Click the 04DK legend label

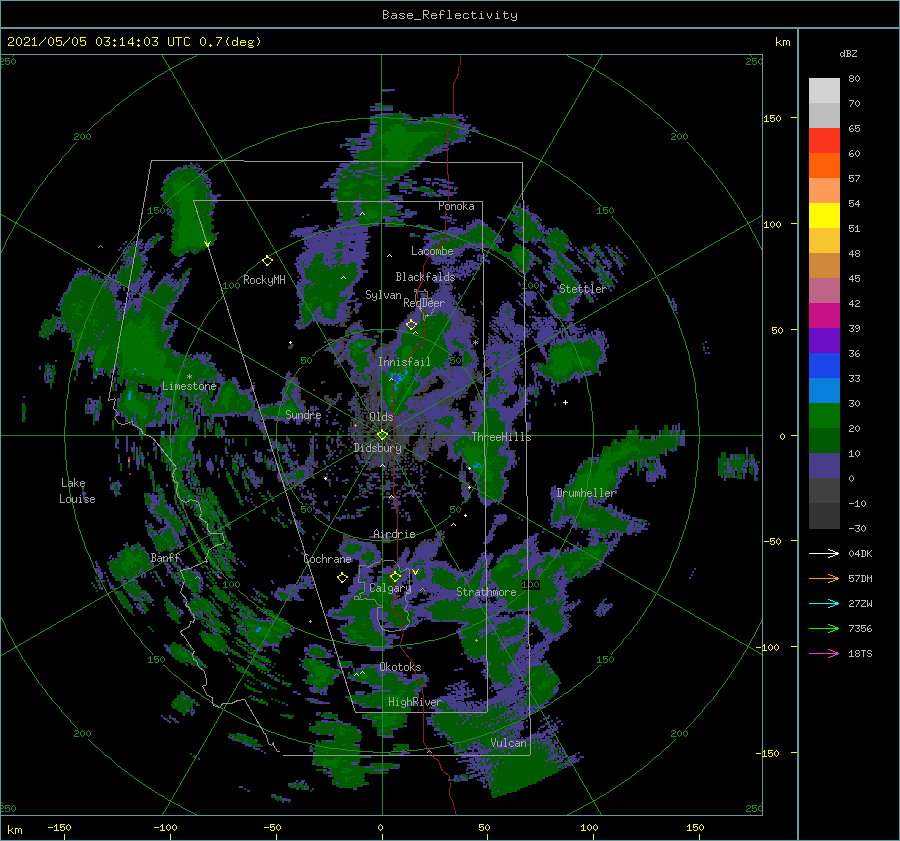coord(860,553)
